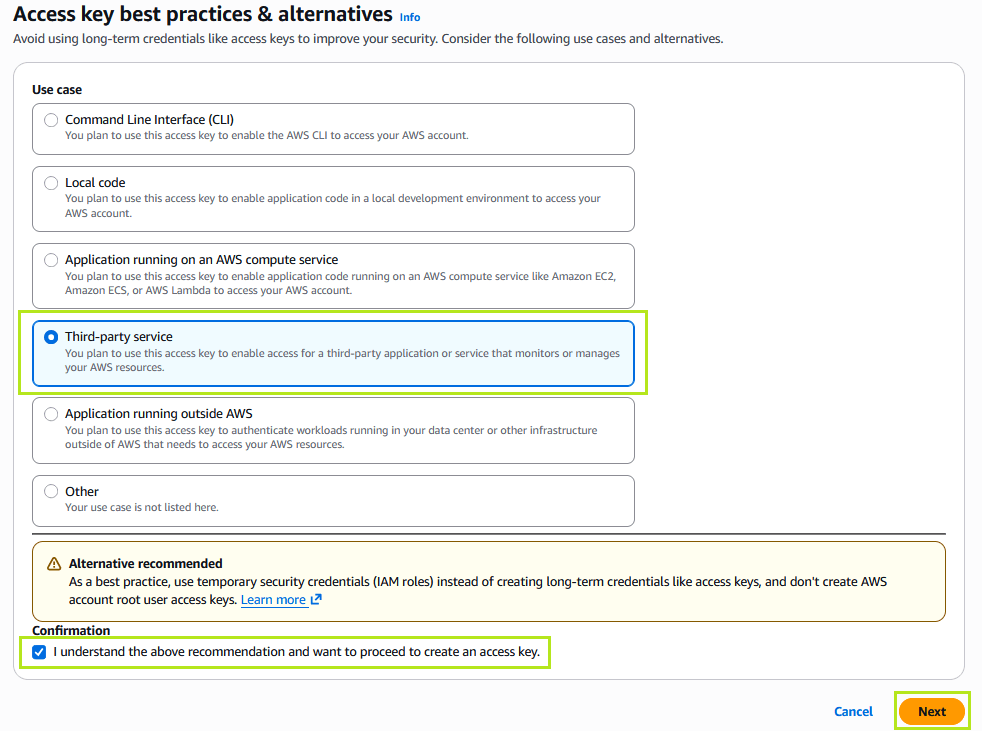Viewport: 982px width, 731px height.
Task: Choose the Local code use case
Action: pyautogui.click(x=51, y=183)
